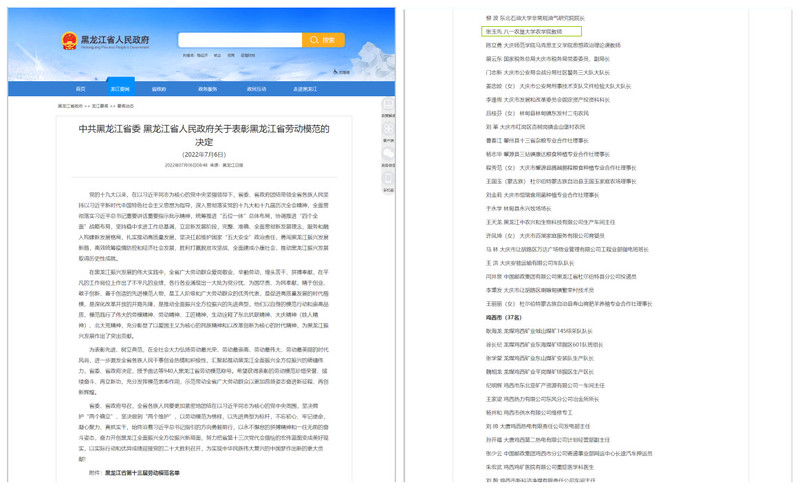This screenshot has width=799, height=489.
Task: Open the four-dot client app sidebar icon
Action: (388, 128)
